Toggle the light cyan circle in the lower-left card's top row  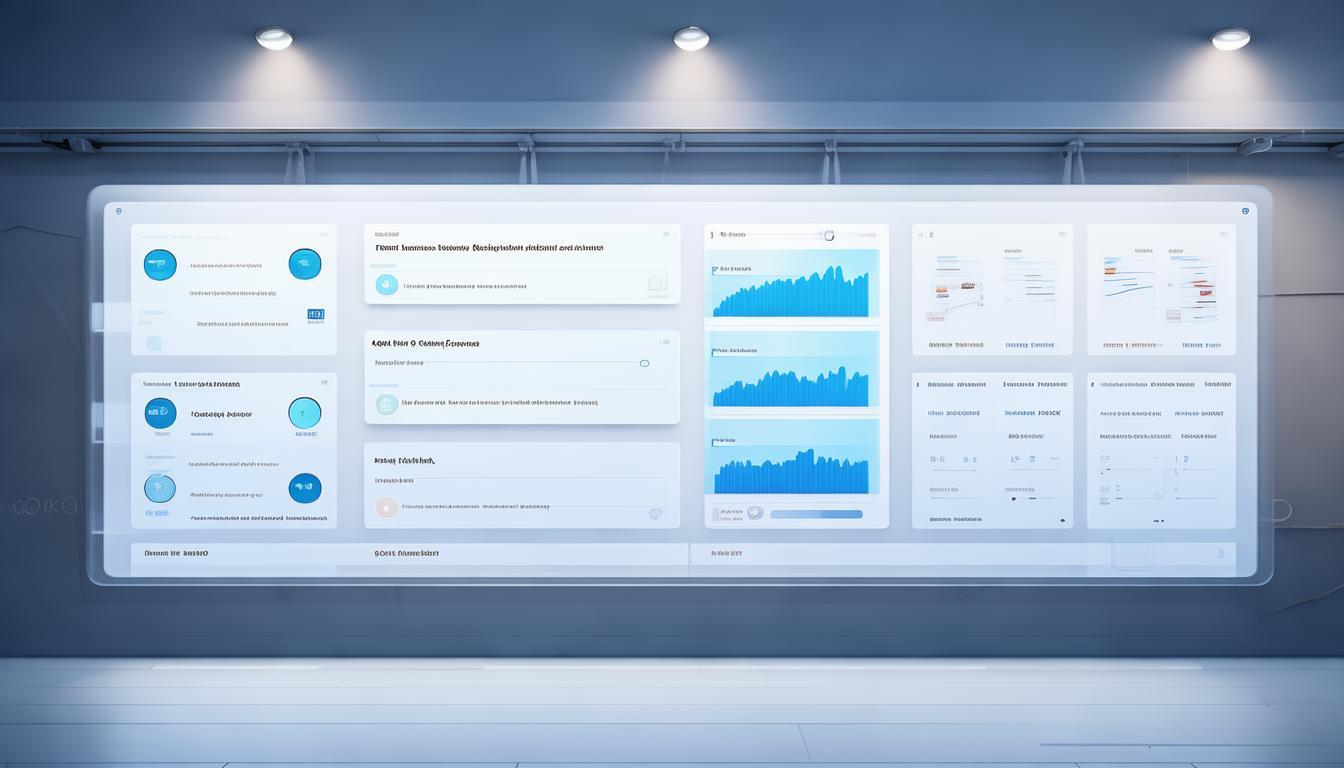point(305,413)
